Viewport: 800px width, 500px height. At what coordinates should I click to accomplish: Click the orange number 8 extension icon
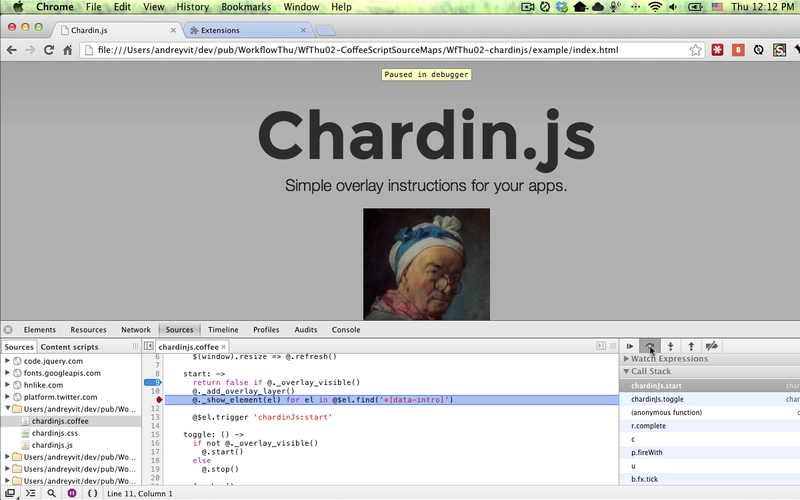click(738, 50)
